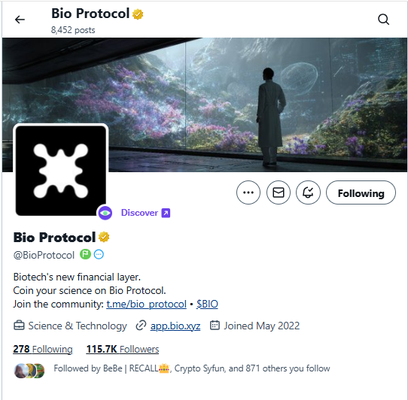Click the blue circle badge after the handle
This screenshot has height=400, width=408.
click(x=99, y=255)
